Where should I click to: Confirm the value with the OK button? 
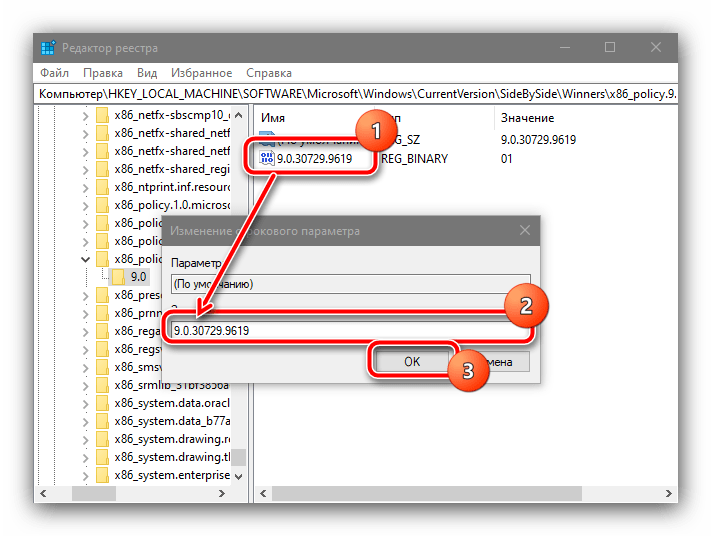(x=412, y=361)
